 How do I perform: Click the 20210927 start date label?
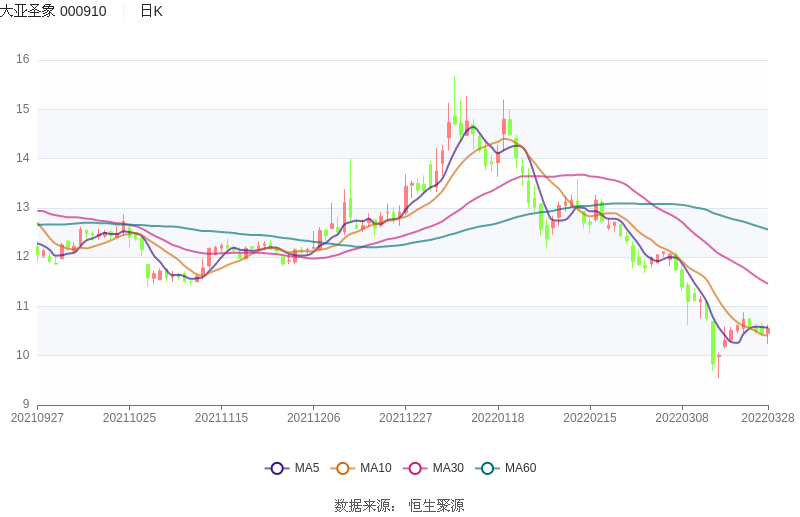point(37,418)
